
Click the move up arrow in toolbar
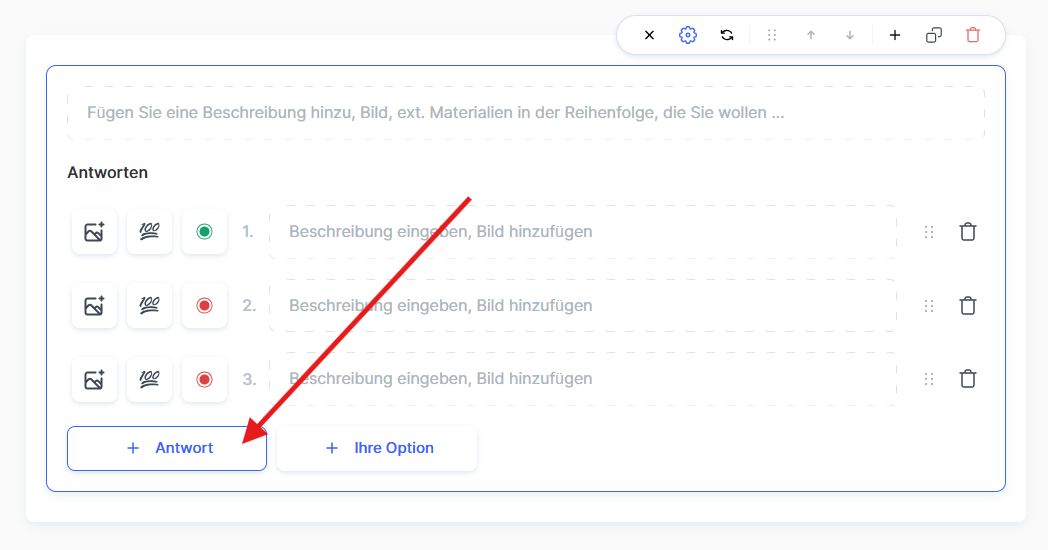[811, 35]
